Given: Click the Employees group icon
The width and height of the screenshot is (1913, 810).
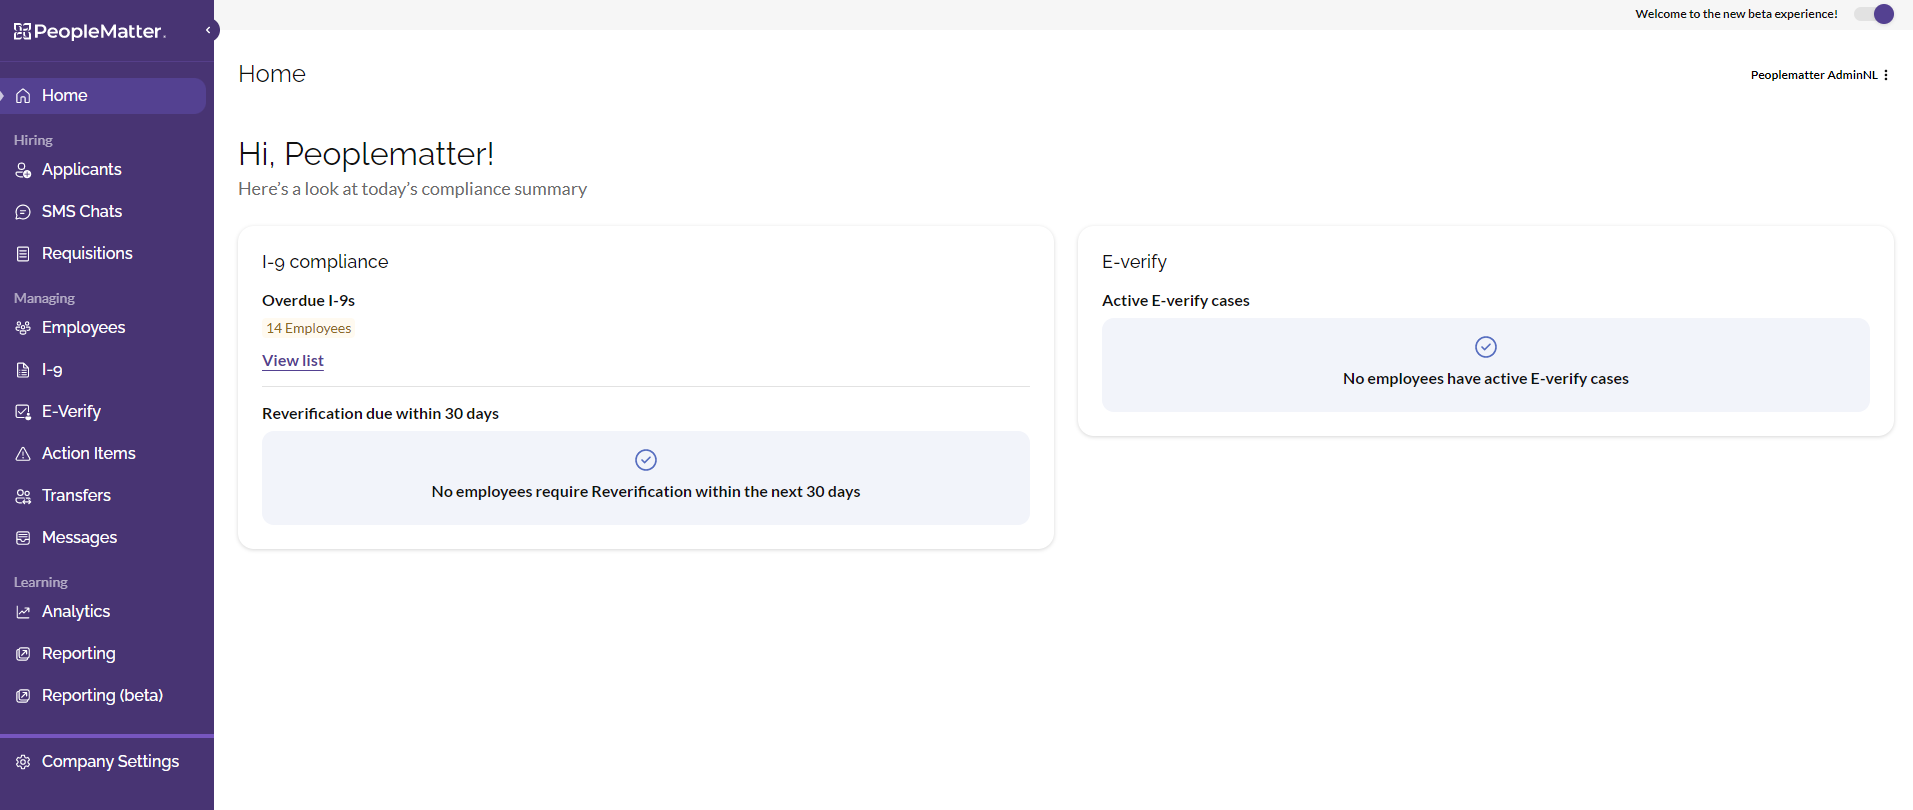Looking at the screenshot, I should click(x=23, y=328).
